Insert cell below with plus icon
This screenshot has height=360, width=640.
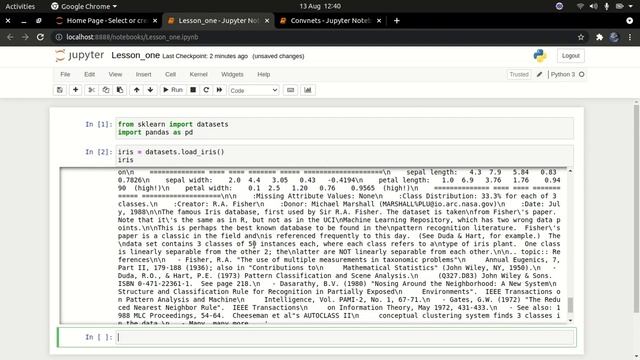(x=76, y=90)
